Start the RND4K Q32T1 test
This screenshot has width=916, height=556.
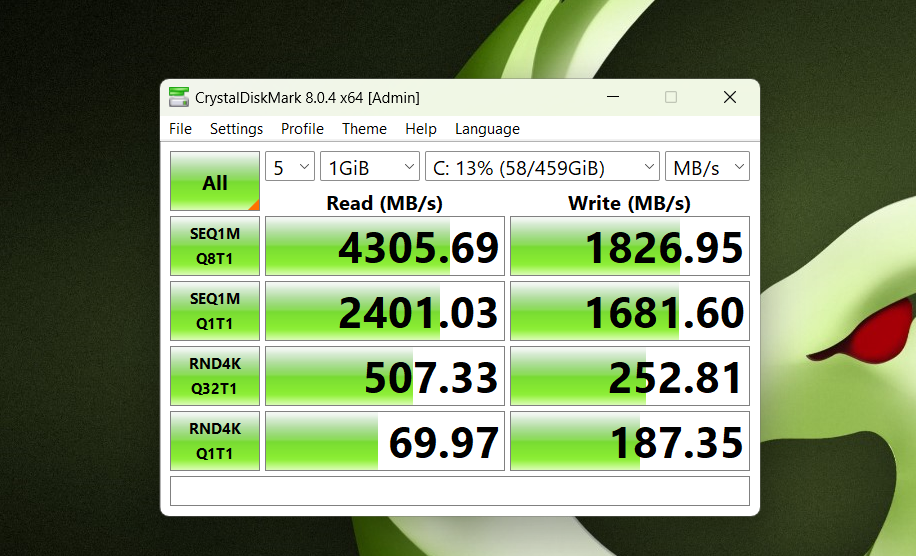point(215,376)
